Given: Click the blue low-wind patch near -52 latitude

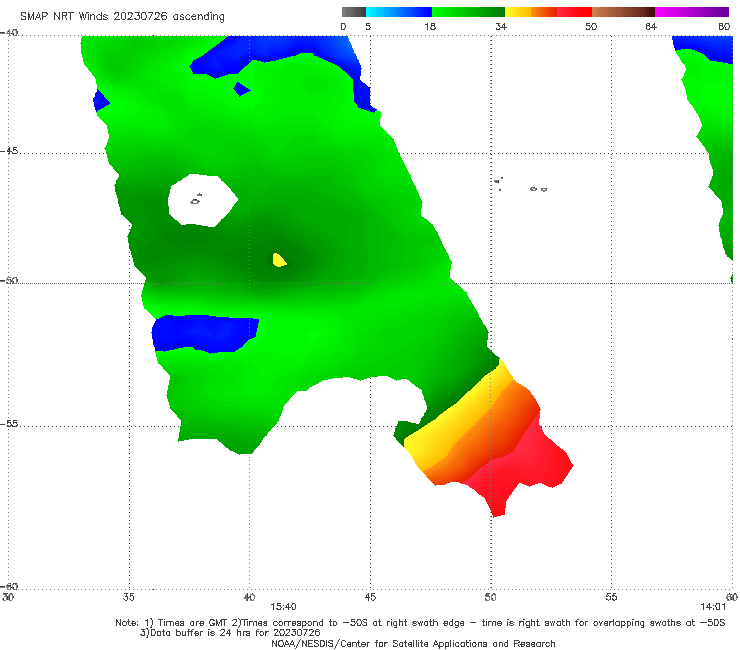Looking at the screenshot, I should 205,333.
